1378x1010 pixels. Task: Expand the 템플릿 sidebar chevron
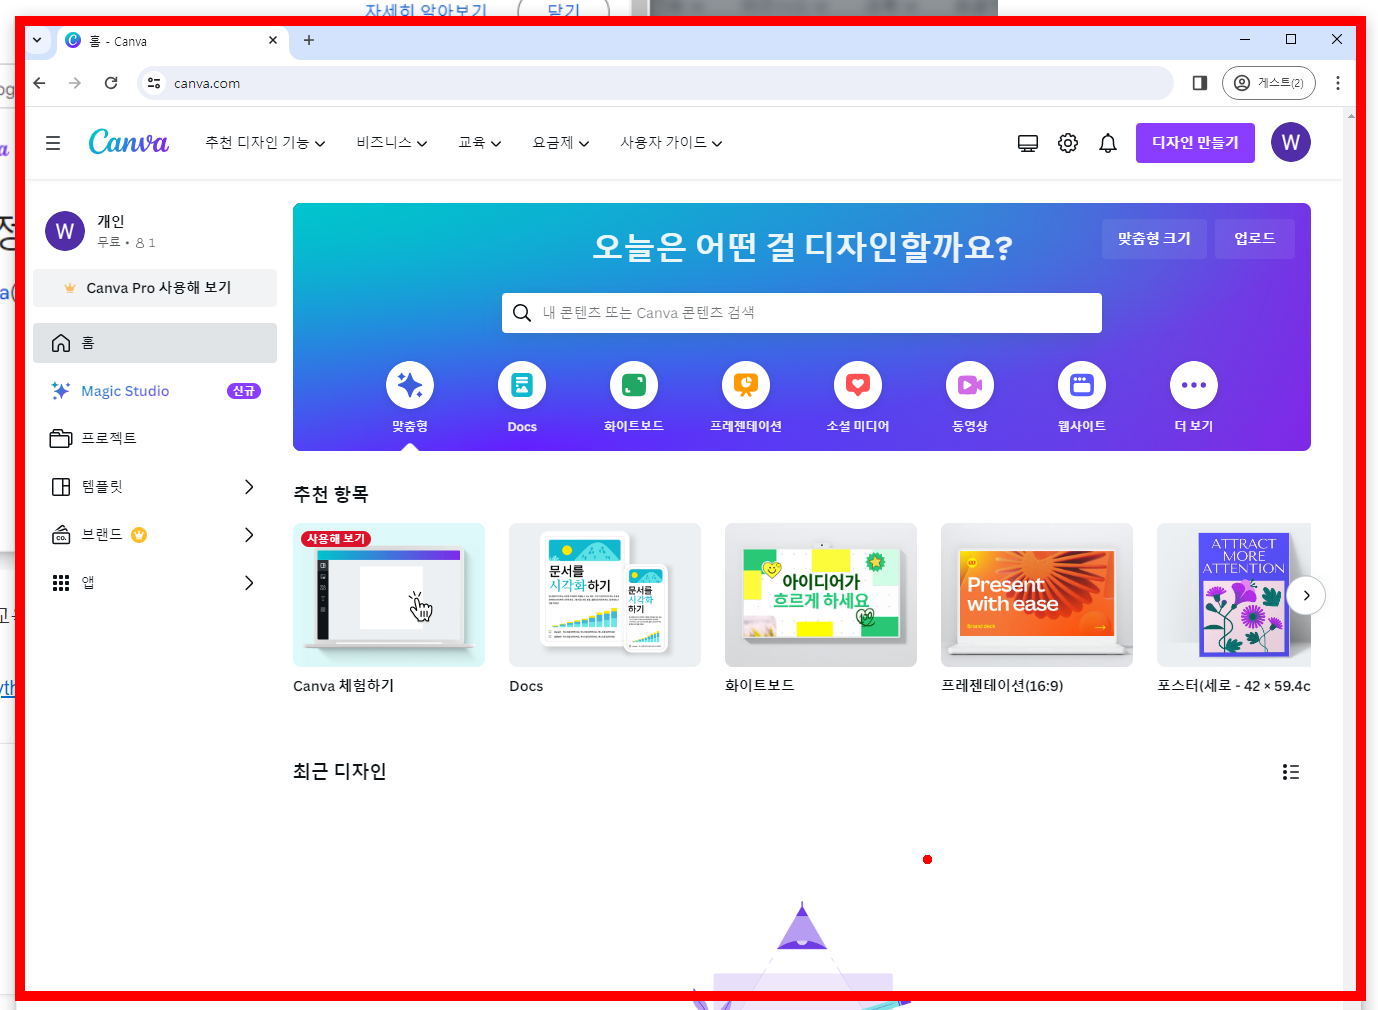coord(249,487)
